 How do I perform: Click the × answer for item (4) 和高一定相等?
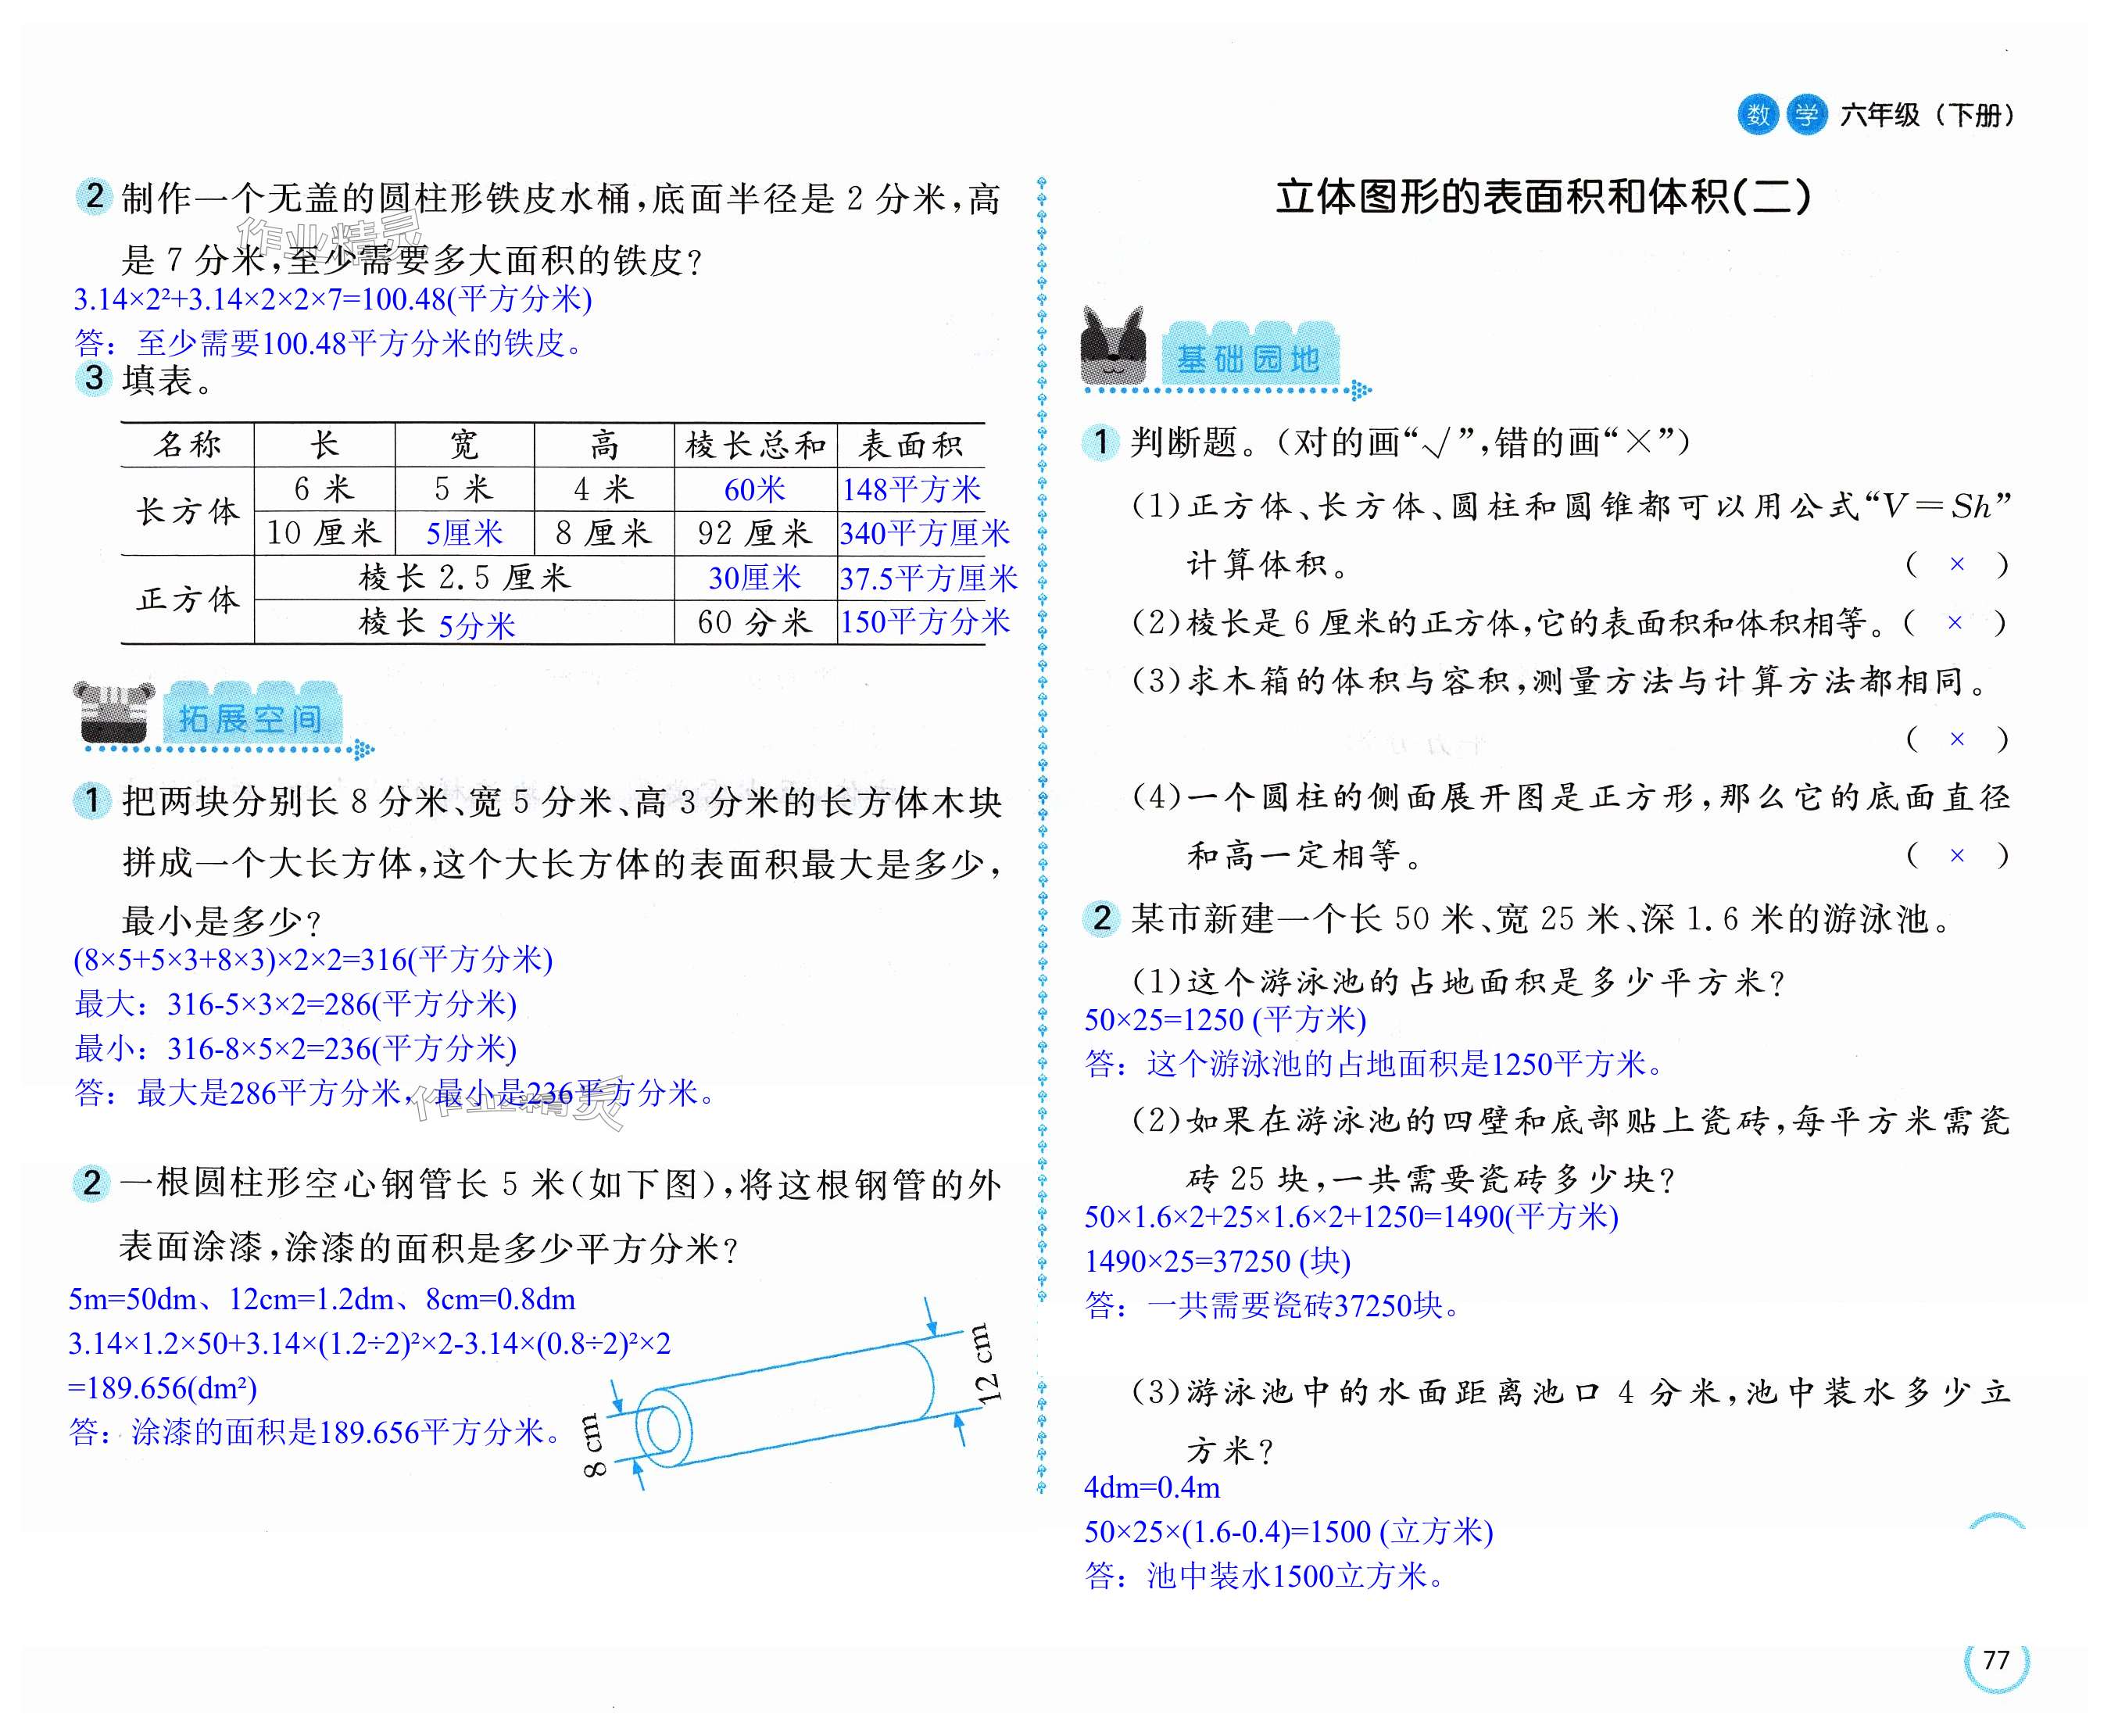point(1957,856)
